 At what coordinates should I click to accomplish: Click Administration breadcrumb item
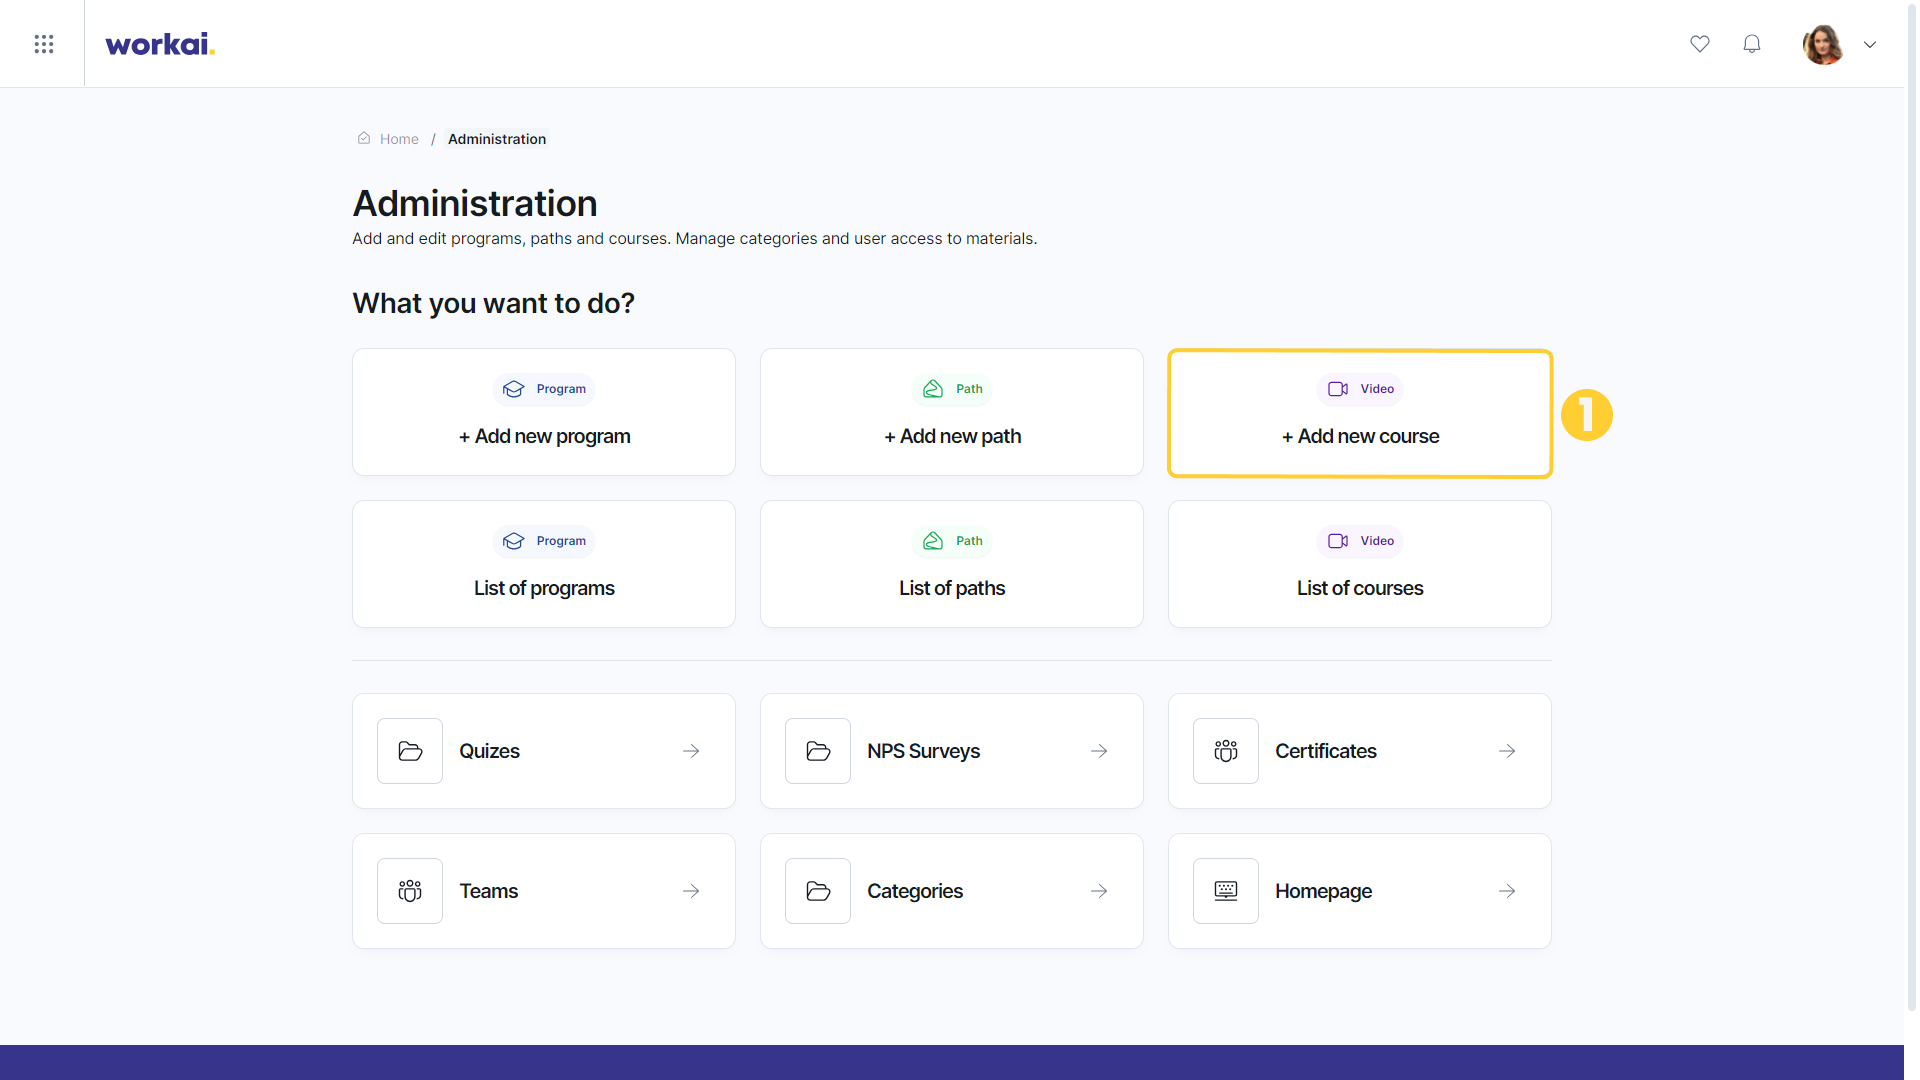pyautogui.click(x=497, y=139)
